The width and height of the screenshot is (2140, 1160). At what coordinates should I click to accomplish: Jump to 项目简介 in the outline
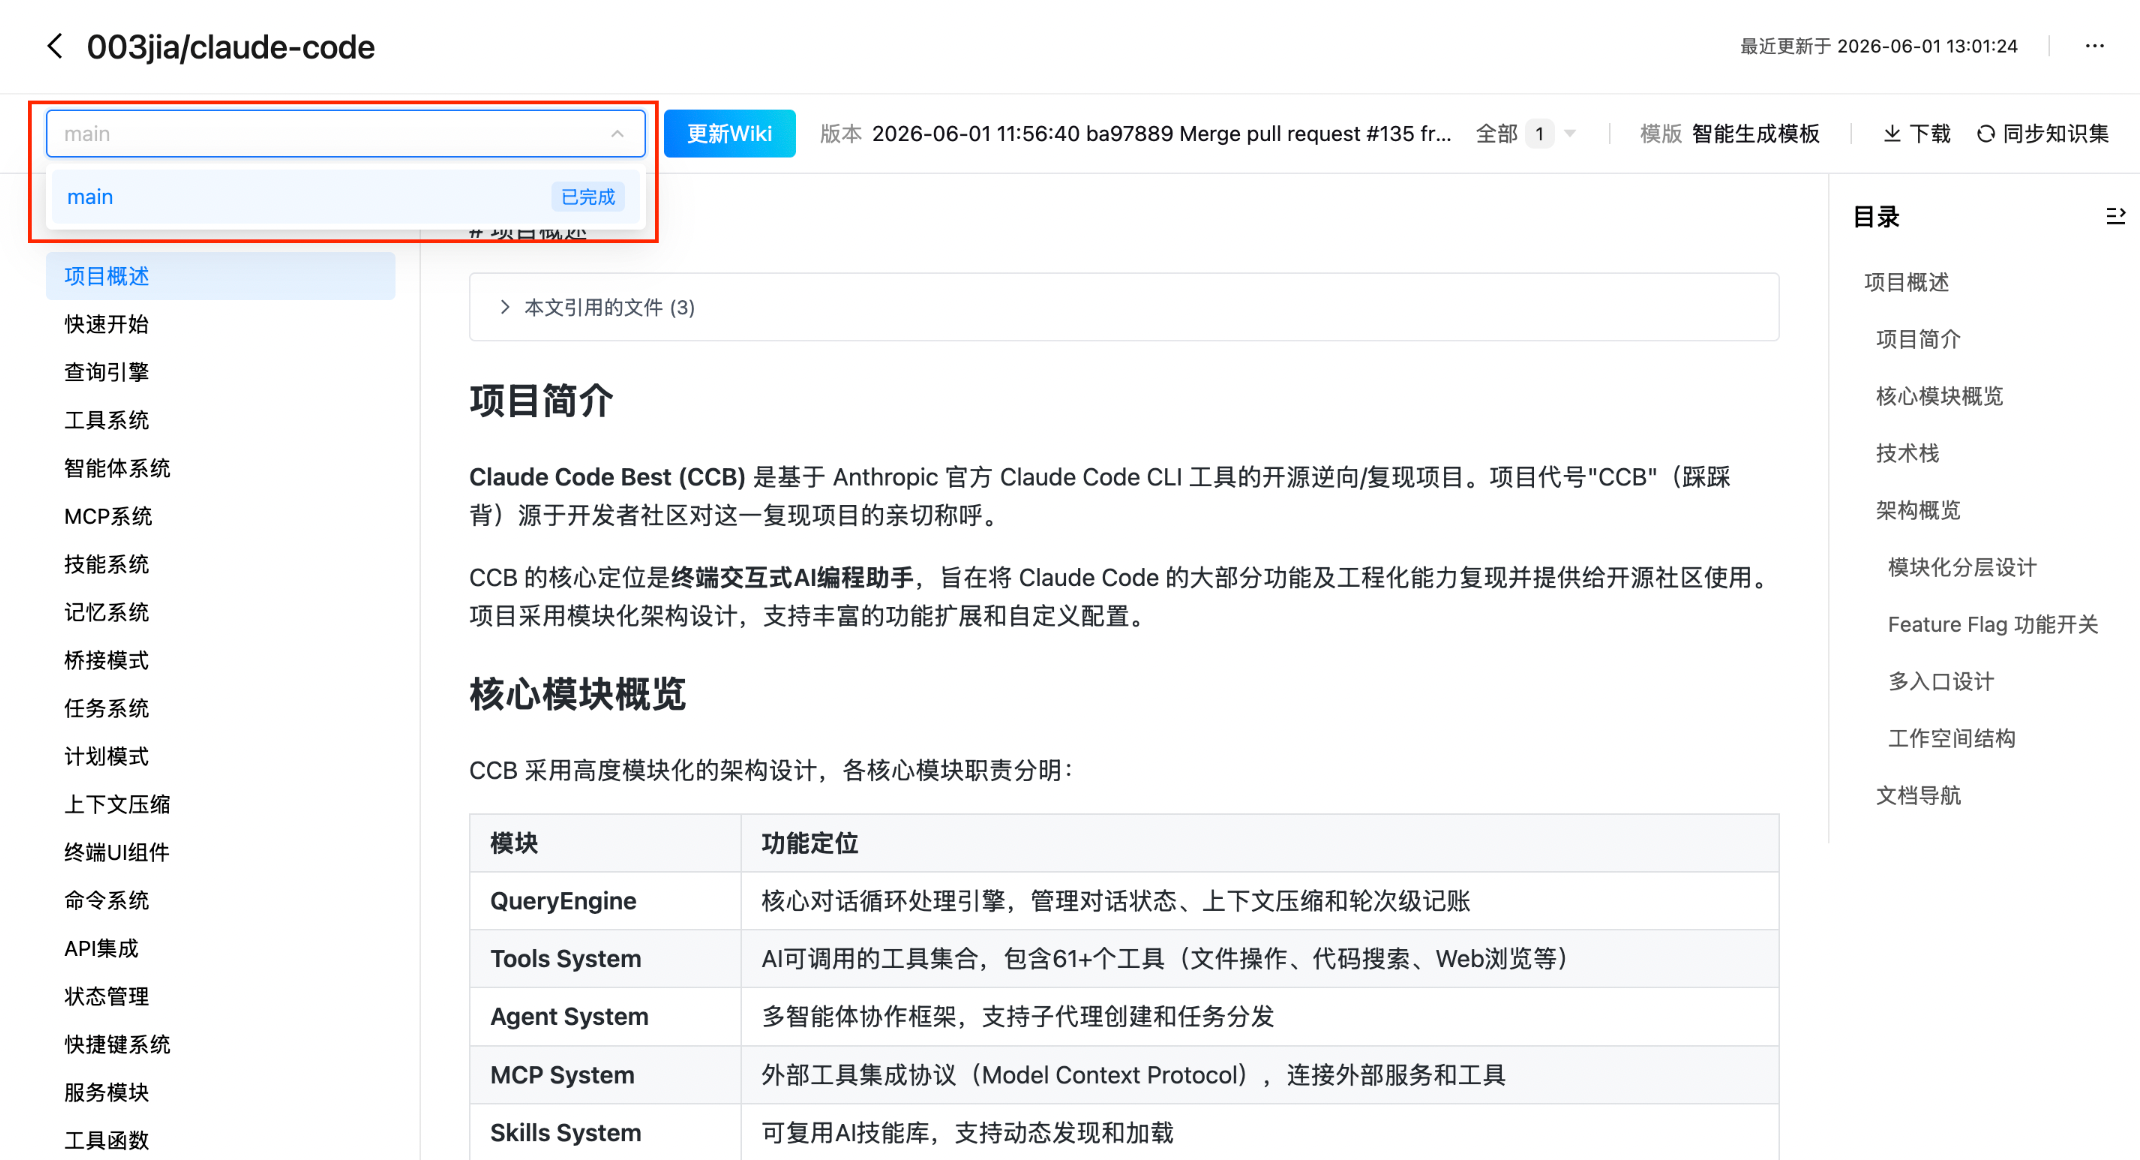(1918, 339)
